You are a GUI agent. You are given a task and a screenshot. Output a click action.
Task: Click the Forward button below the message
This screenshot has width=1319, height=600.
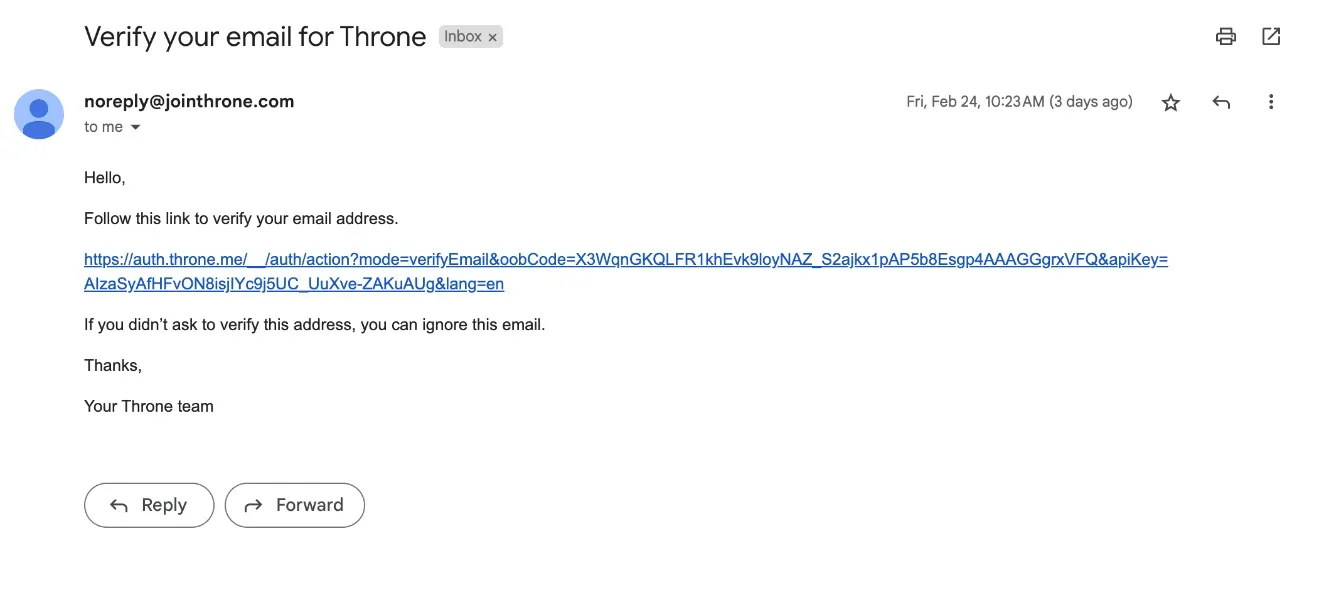pyautogui.click(x=295, y=505)
